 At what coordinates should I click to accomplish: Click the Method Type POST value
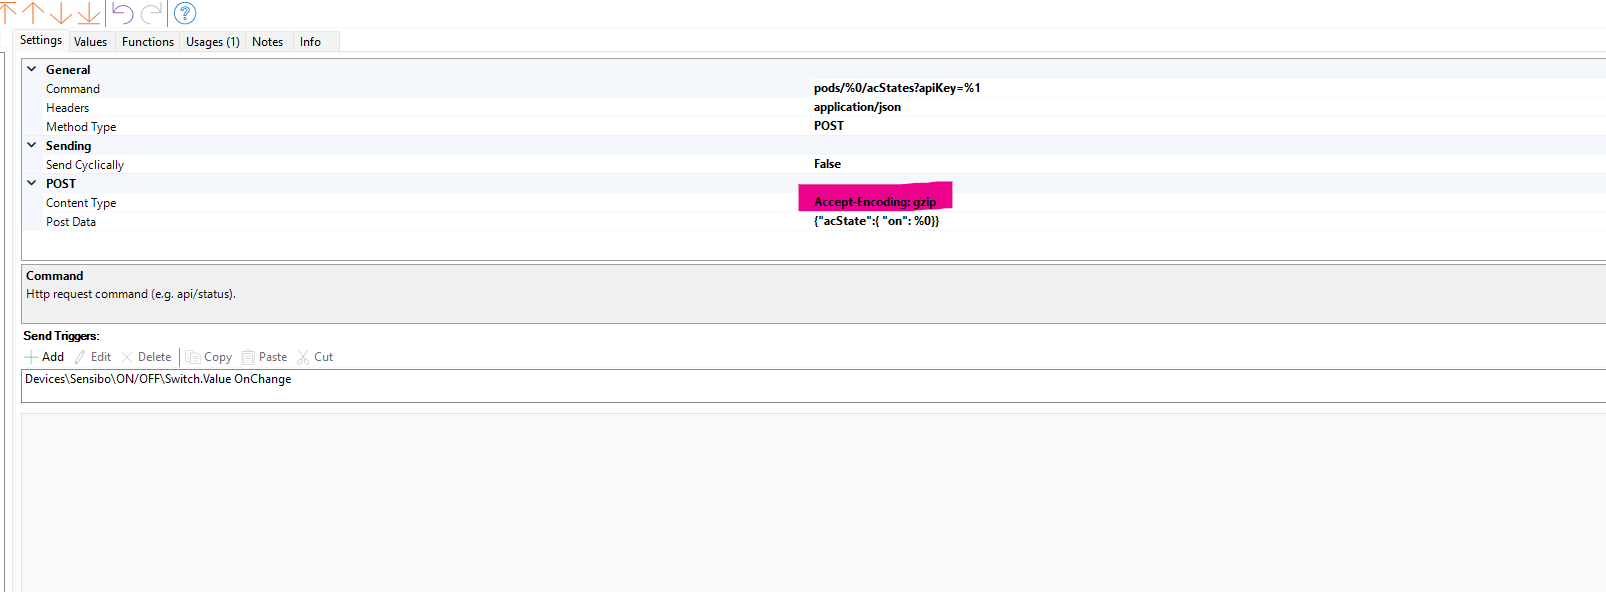(x=828, y=126)
